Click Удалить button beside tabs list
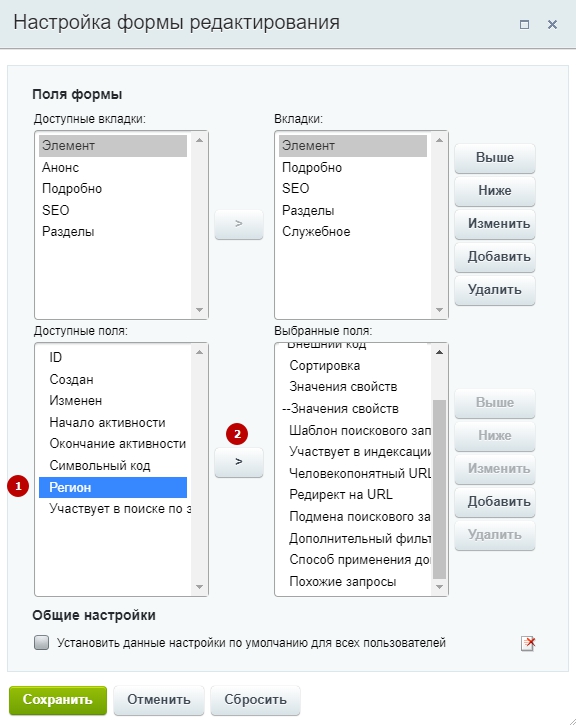The height and width of the screenshot is (725, 576). [495, 290]
